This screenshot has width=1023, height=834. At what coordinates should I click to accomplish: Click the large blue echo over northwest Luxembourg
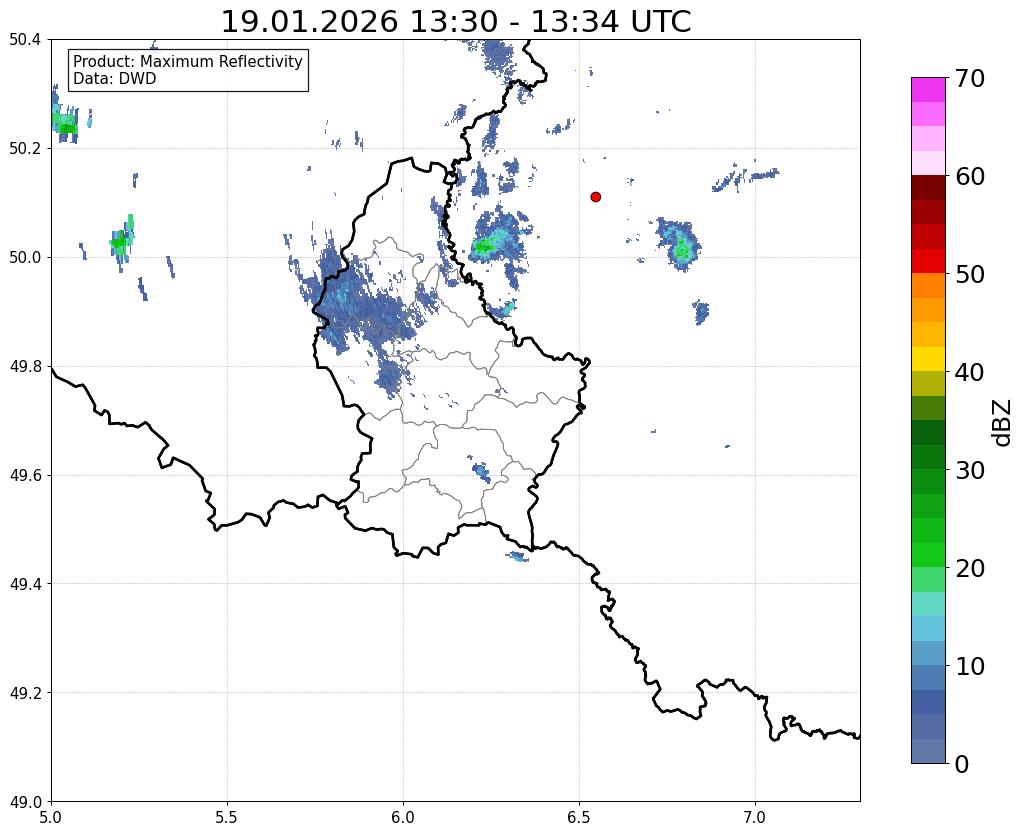363,307
